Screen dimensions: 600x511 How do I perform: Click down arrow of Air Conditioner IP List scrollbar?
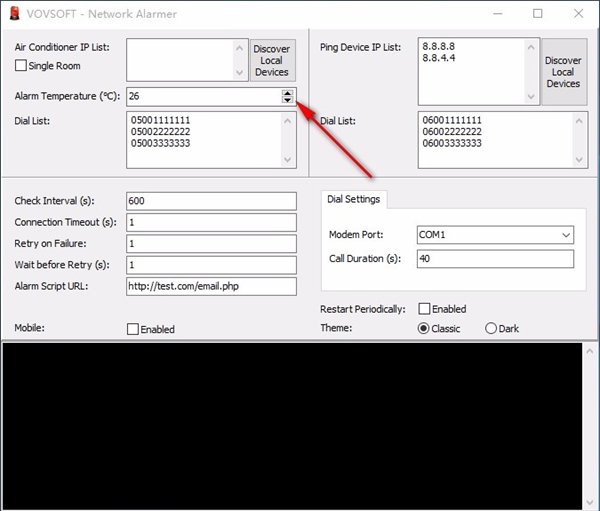point(240,72)
